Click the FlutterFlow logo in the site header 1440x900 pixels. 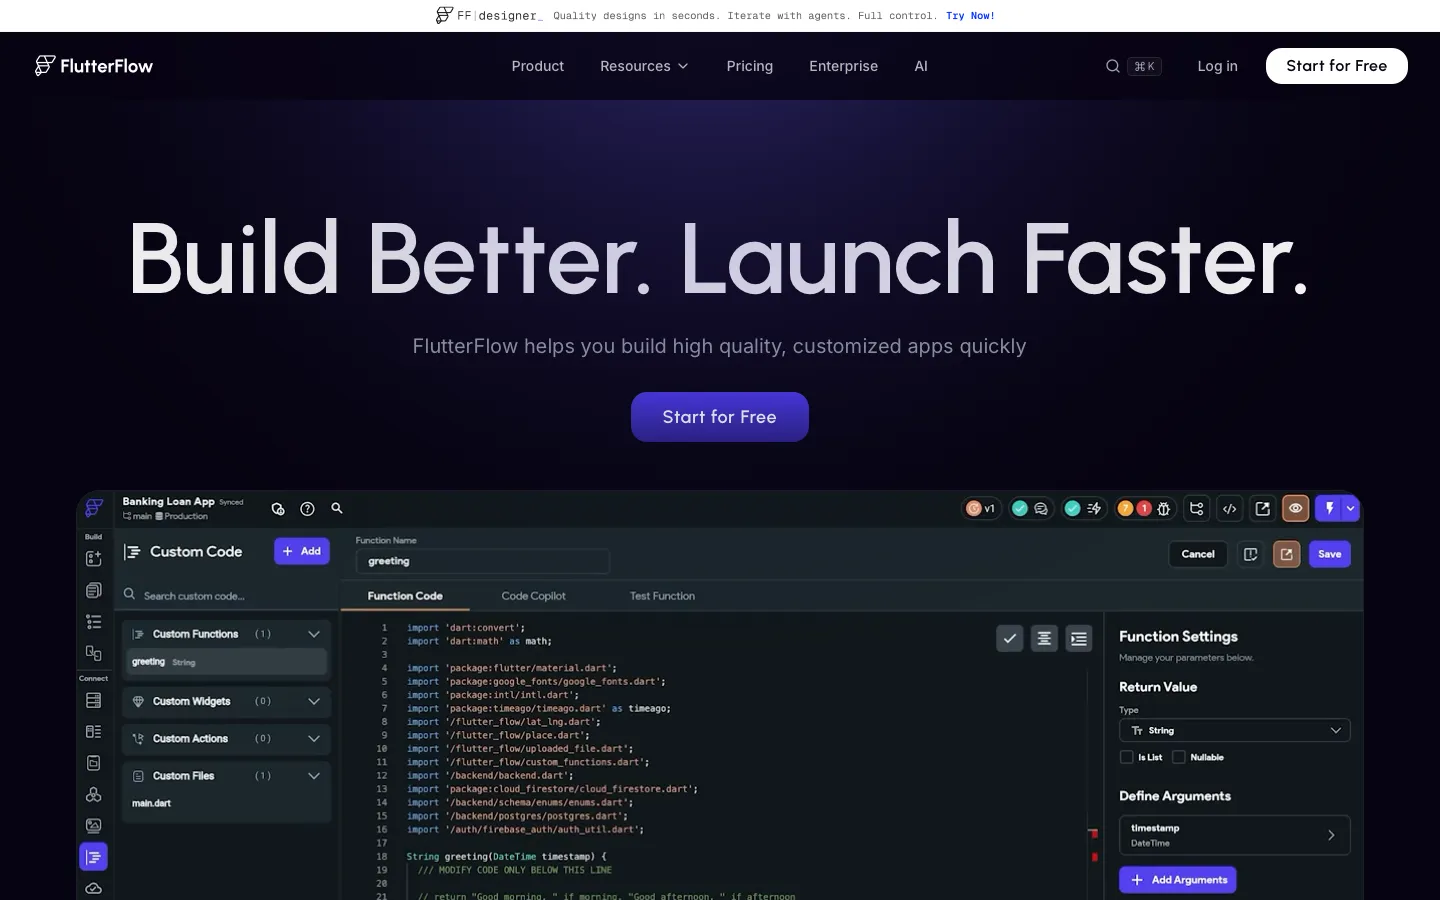(x=94, y=66)
